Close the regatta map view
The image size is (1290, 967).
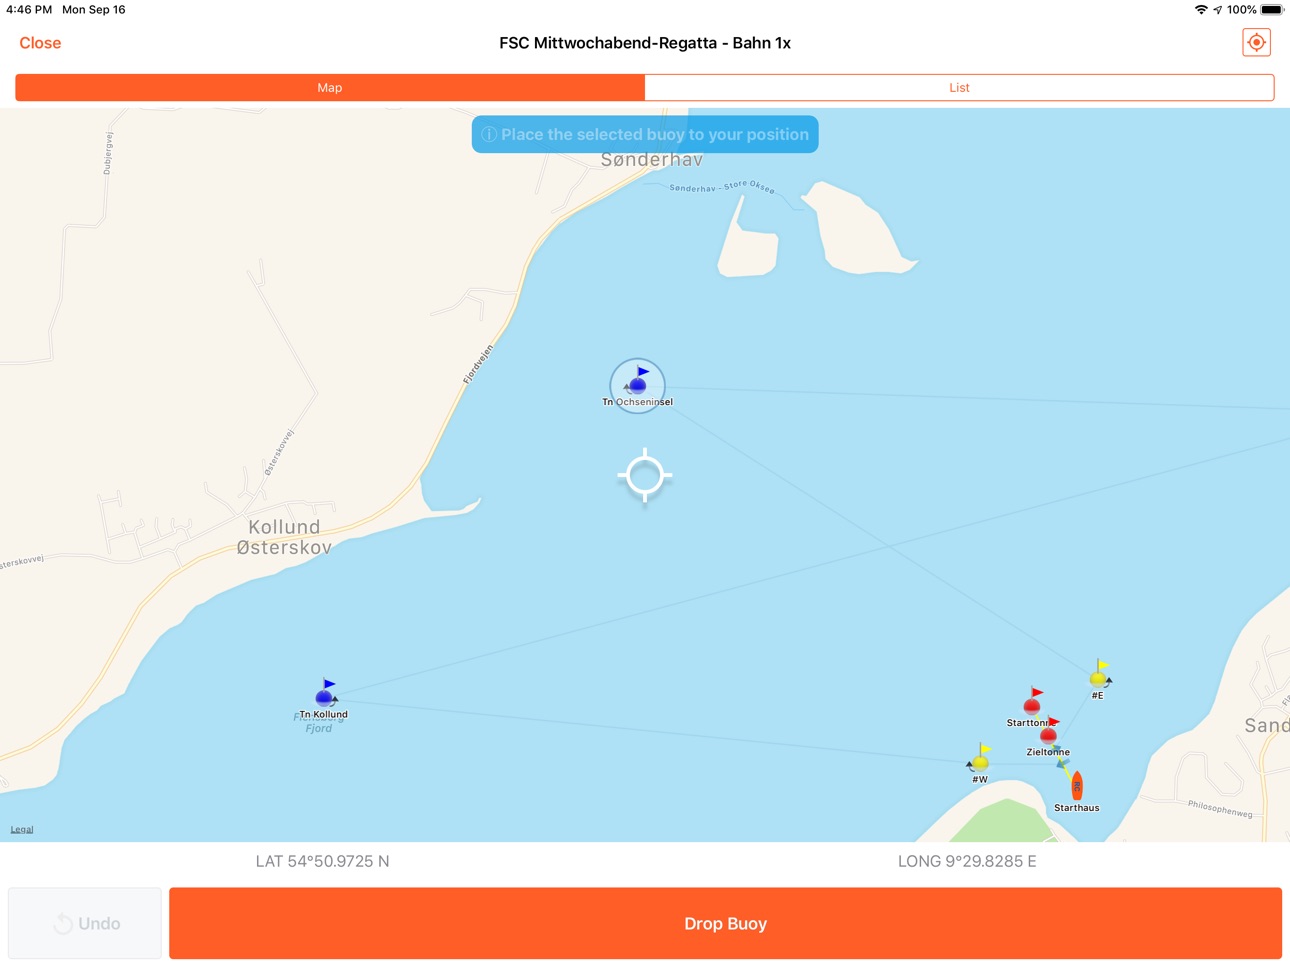point(40,43)
